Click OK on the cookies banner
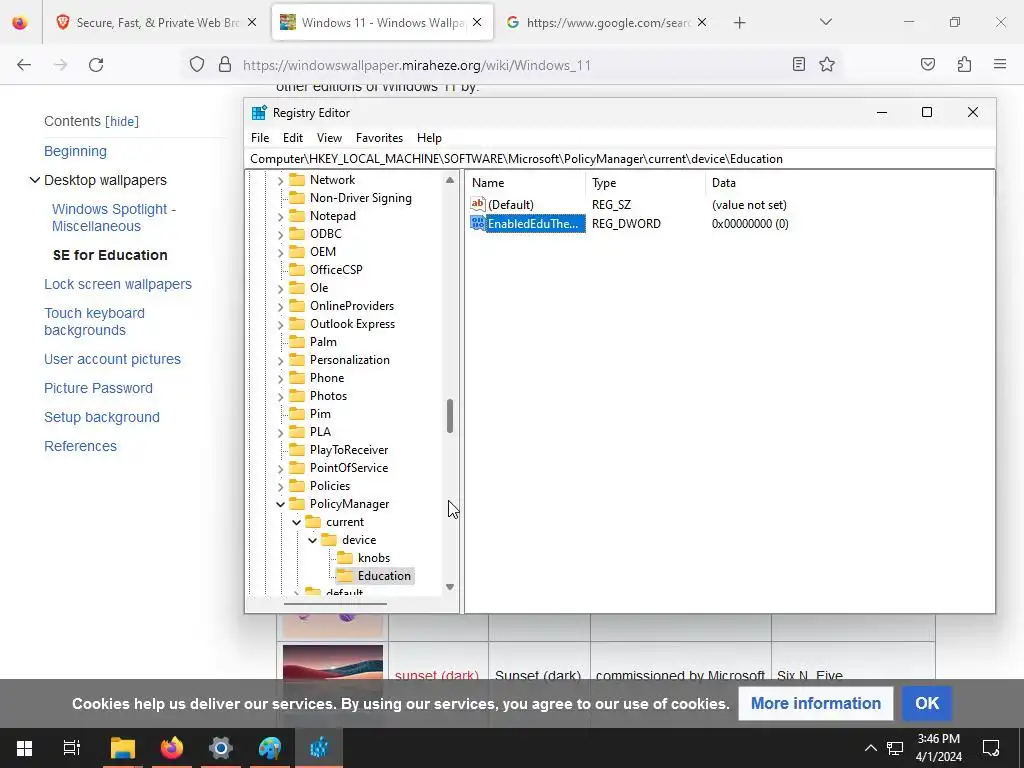This screenshot has width=1024, height=768. pos(927,703)
